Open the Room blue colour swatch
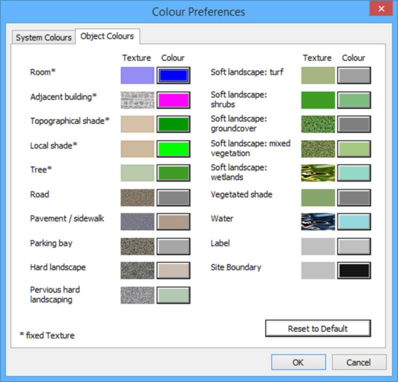This screenshot has width=398, height=382. click(173, 75)
